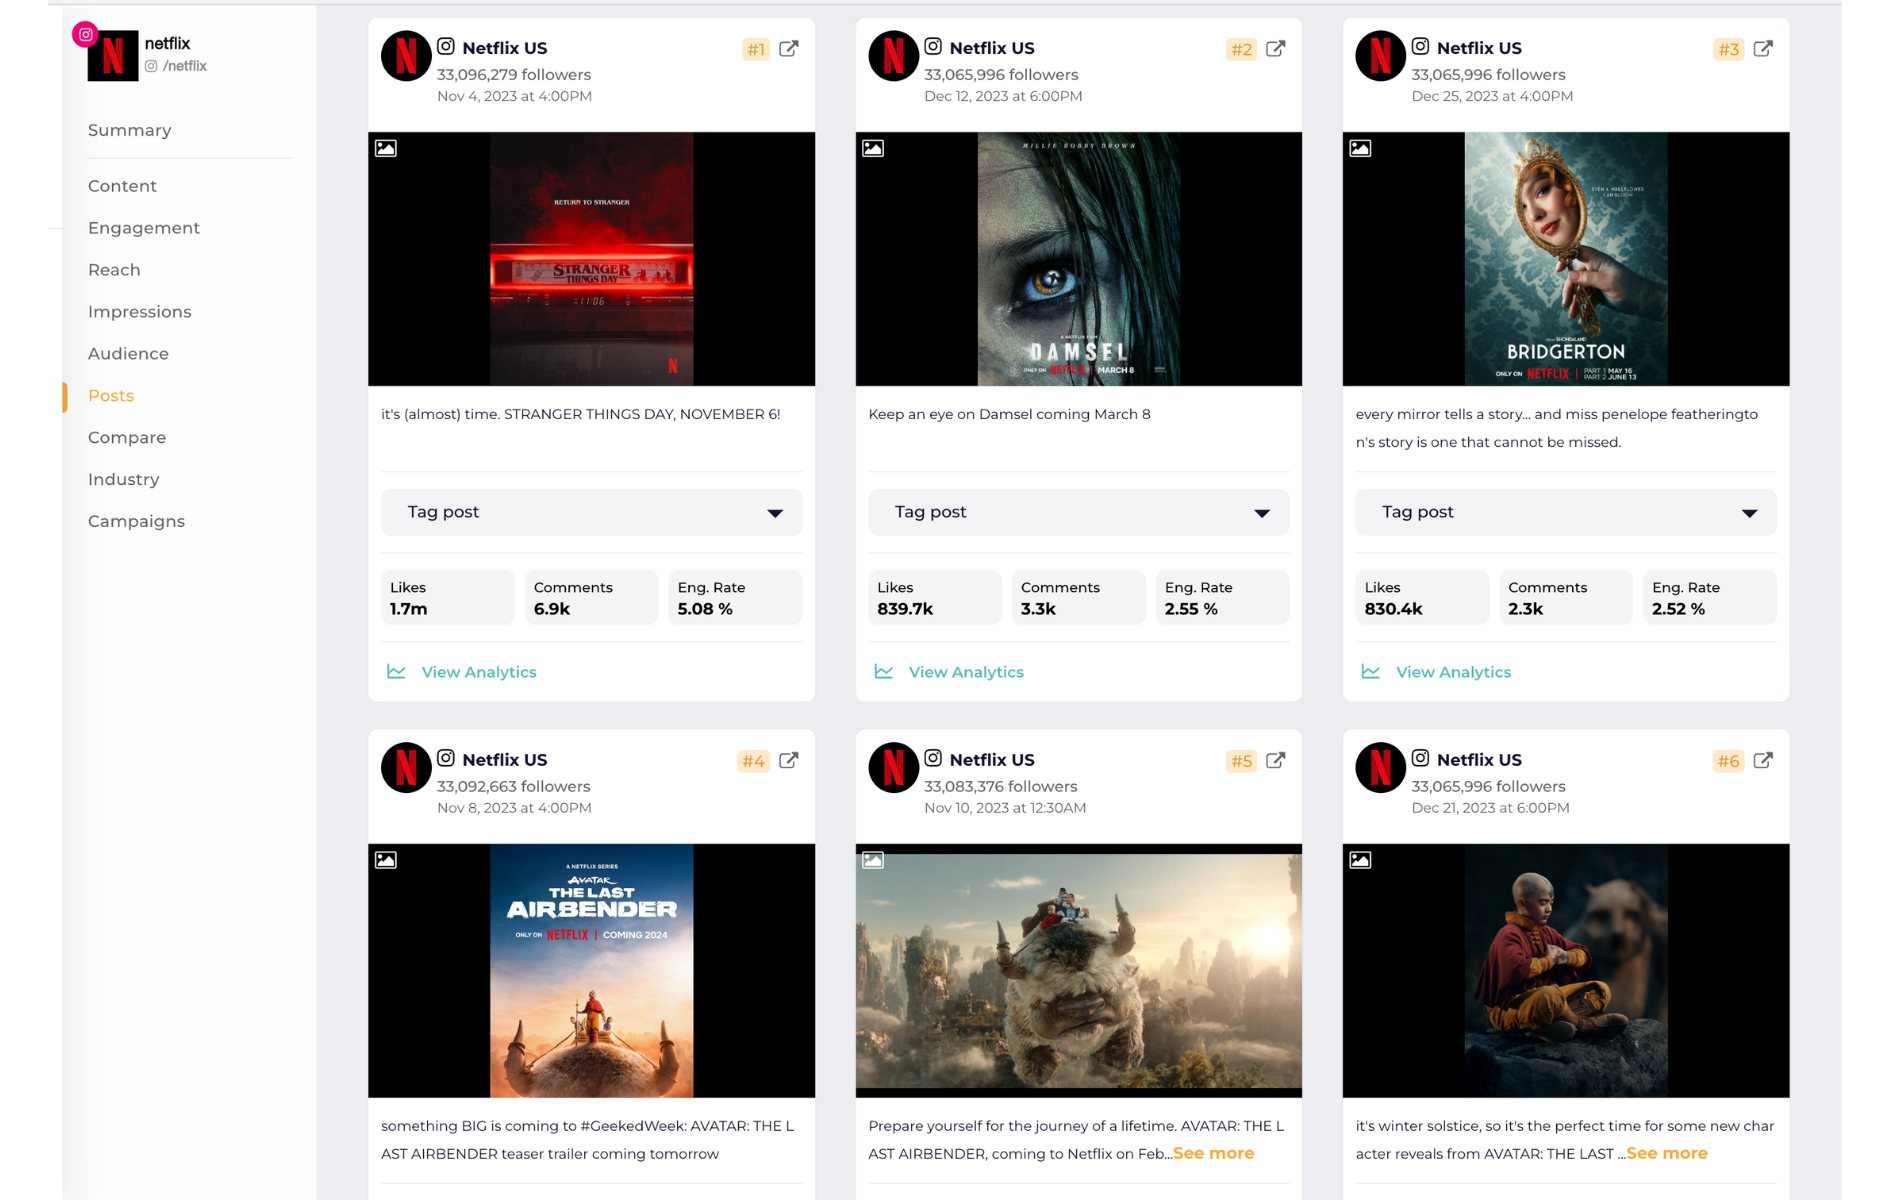Open Damsel poster thumbnail
This screenshot has width=1890, height=1200.
click(x=1078, y=259)
